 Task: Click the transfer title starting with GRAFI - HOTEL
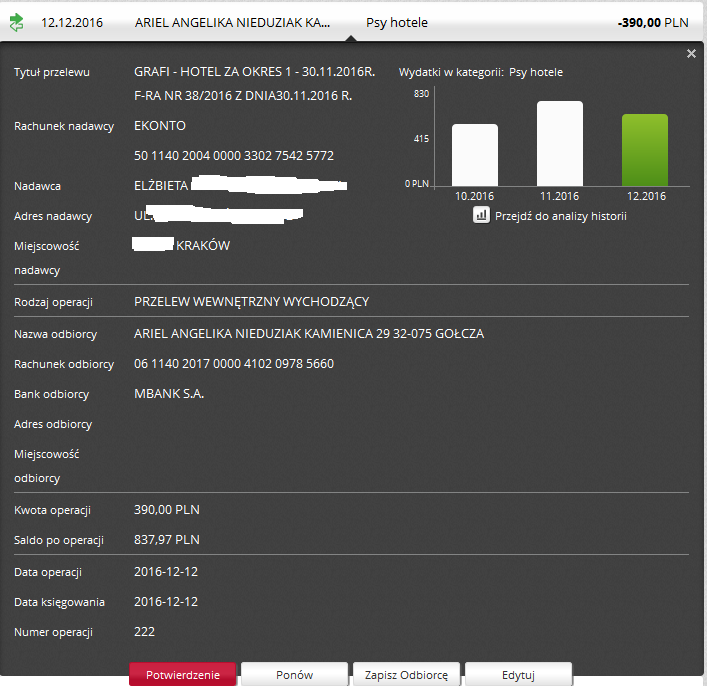pos(254,72)
